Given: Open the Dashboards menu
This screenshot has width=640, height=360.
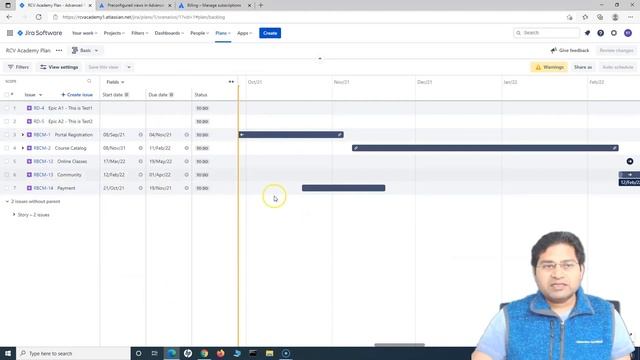Looking at the screenshot, I should 169,33.
